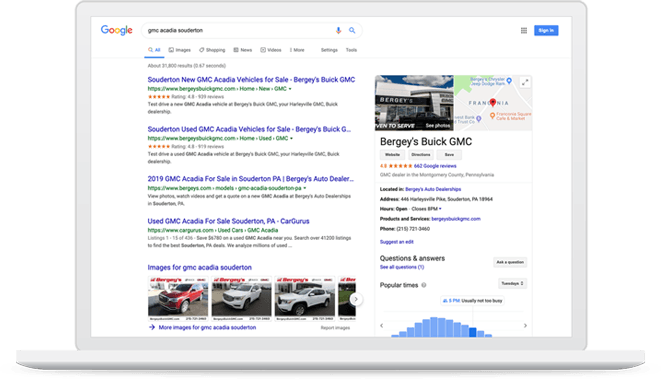This screenshot has width=661, height=380.
Task: Click the Bergey's Buick GMC panel title
Action: pyautogui.click(x=426, y=142)
